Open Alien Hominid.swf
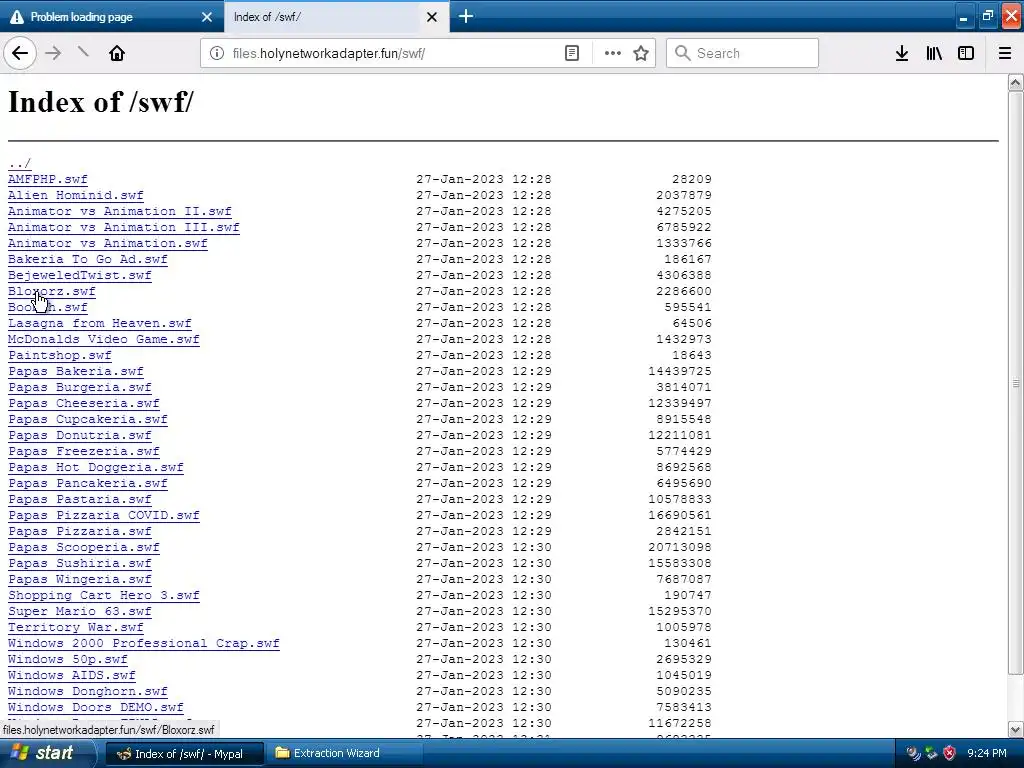The image size is (1024, 768). pyautogui.click(x=76, y=195)
